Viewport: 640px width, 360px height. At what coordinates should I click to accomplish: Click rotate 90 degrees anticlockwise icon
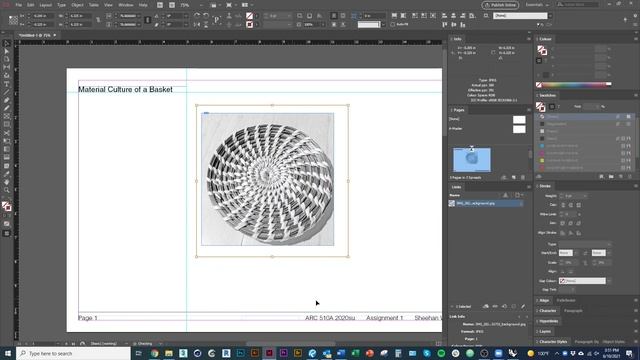[206, 16]
